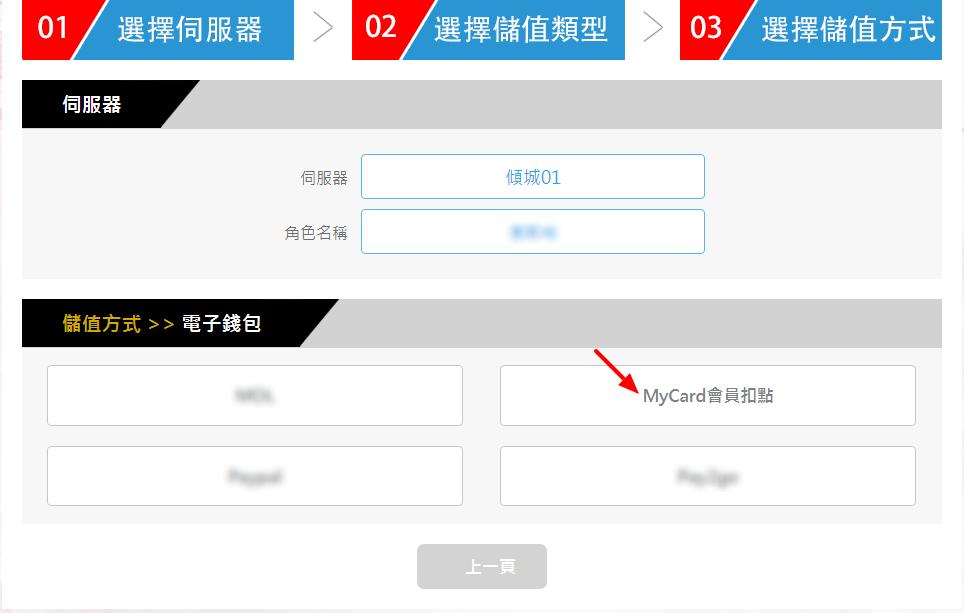This screenshot has height=613, width=964.
Task: Click the chevron arrow between steps 02 and 03
Action: tap(652, 28)
